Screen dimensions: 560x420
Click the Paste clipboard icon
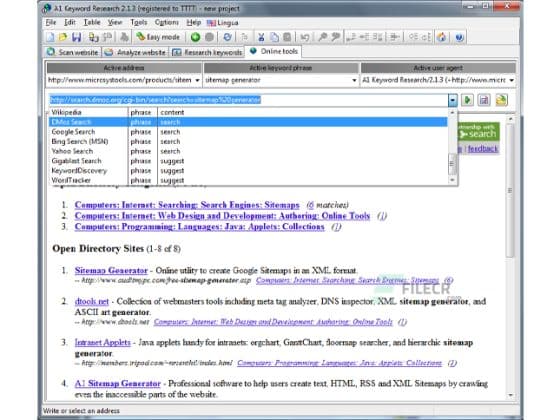287,37
